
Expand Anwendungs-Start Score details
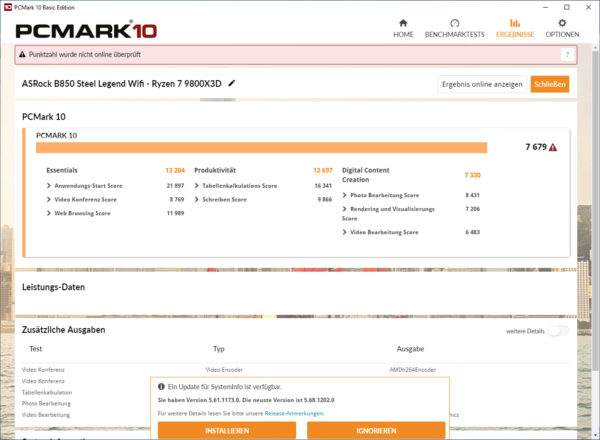pyautogui.click(x=50, y=186)
